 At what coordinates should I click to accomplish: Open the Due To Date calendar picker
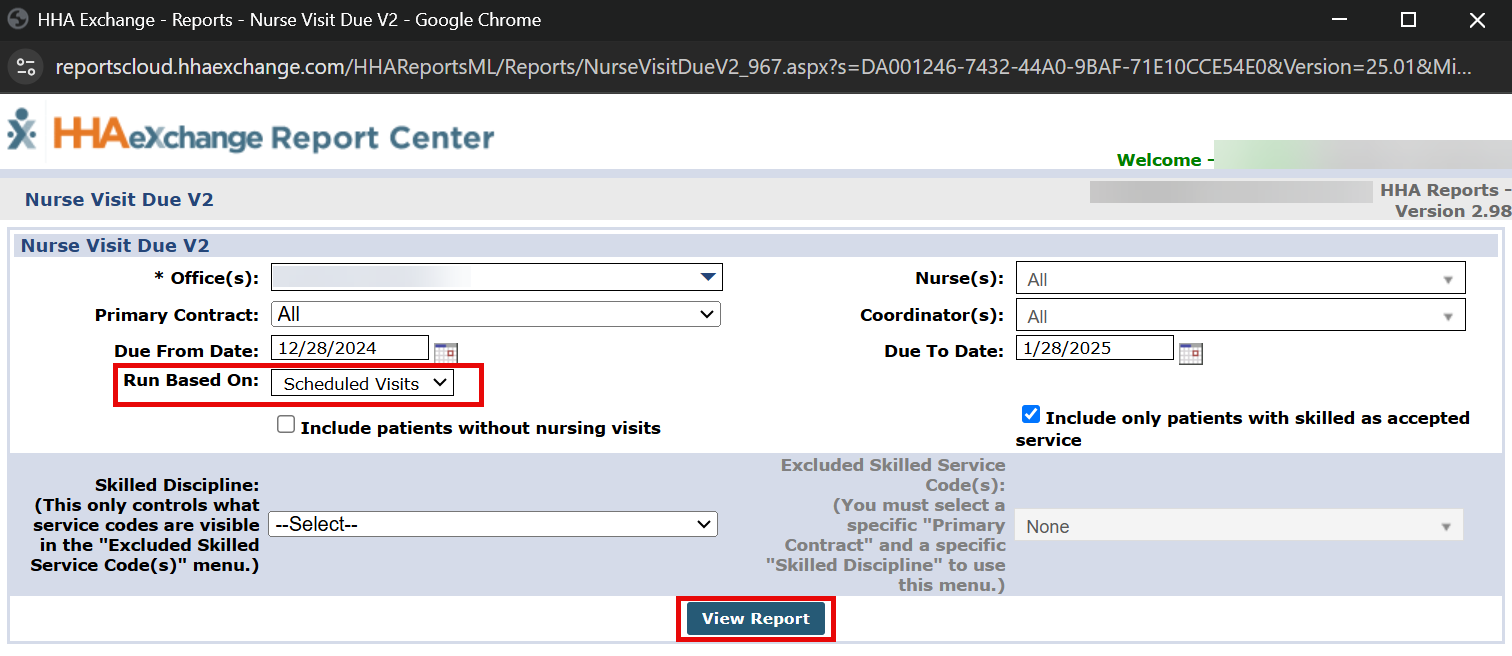coord(1190,352)
